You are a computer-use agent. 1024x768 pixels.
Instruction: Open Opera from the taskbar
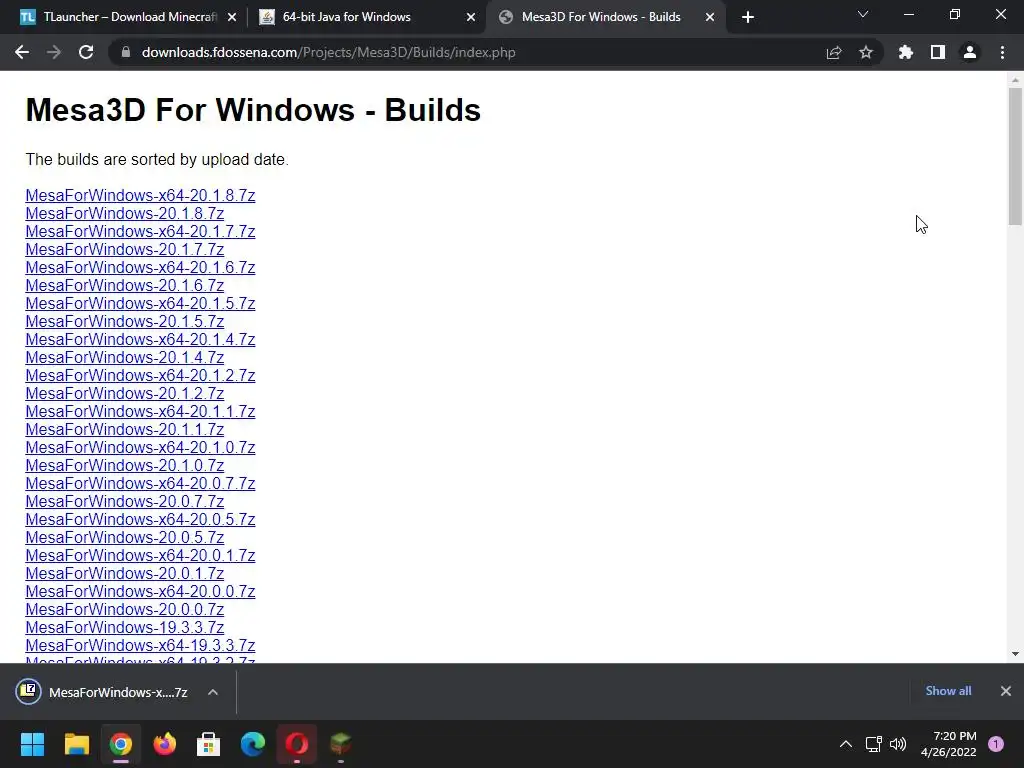[x=296, y=744]
